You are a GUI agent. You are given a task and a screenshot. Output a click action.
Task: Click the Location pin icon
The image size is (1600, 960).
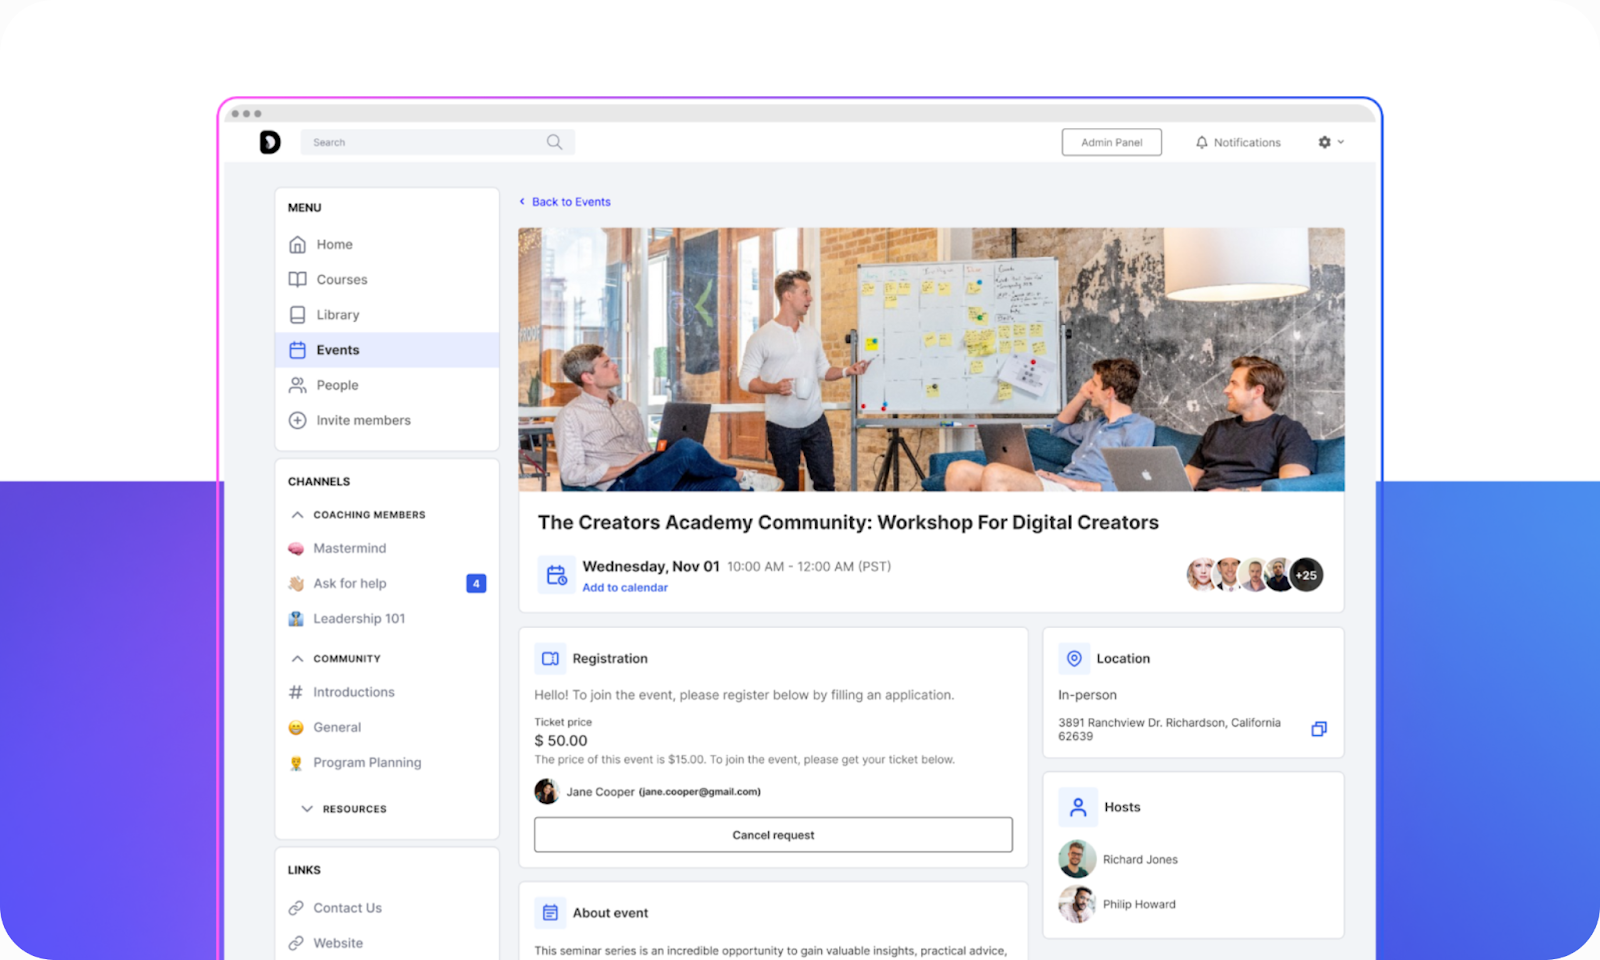click(x=1074, y=658)
